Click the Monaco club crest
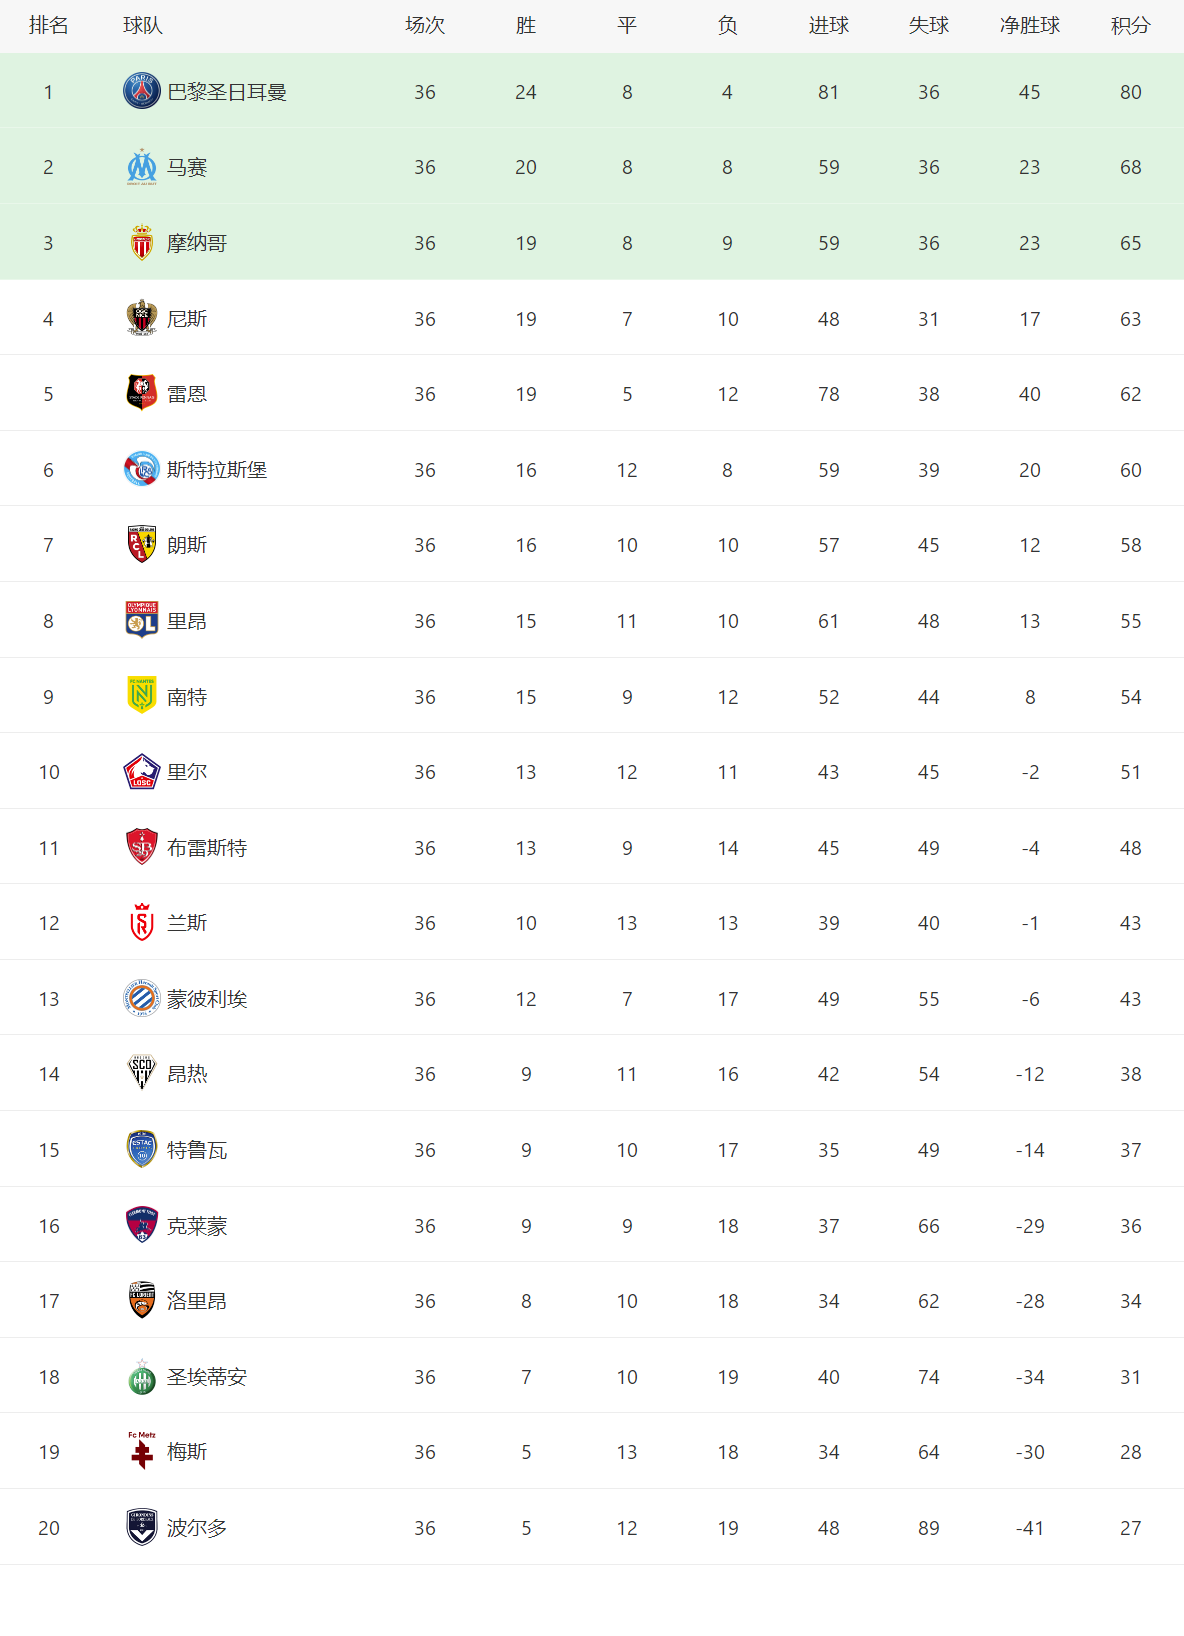 coord(142,243)
